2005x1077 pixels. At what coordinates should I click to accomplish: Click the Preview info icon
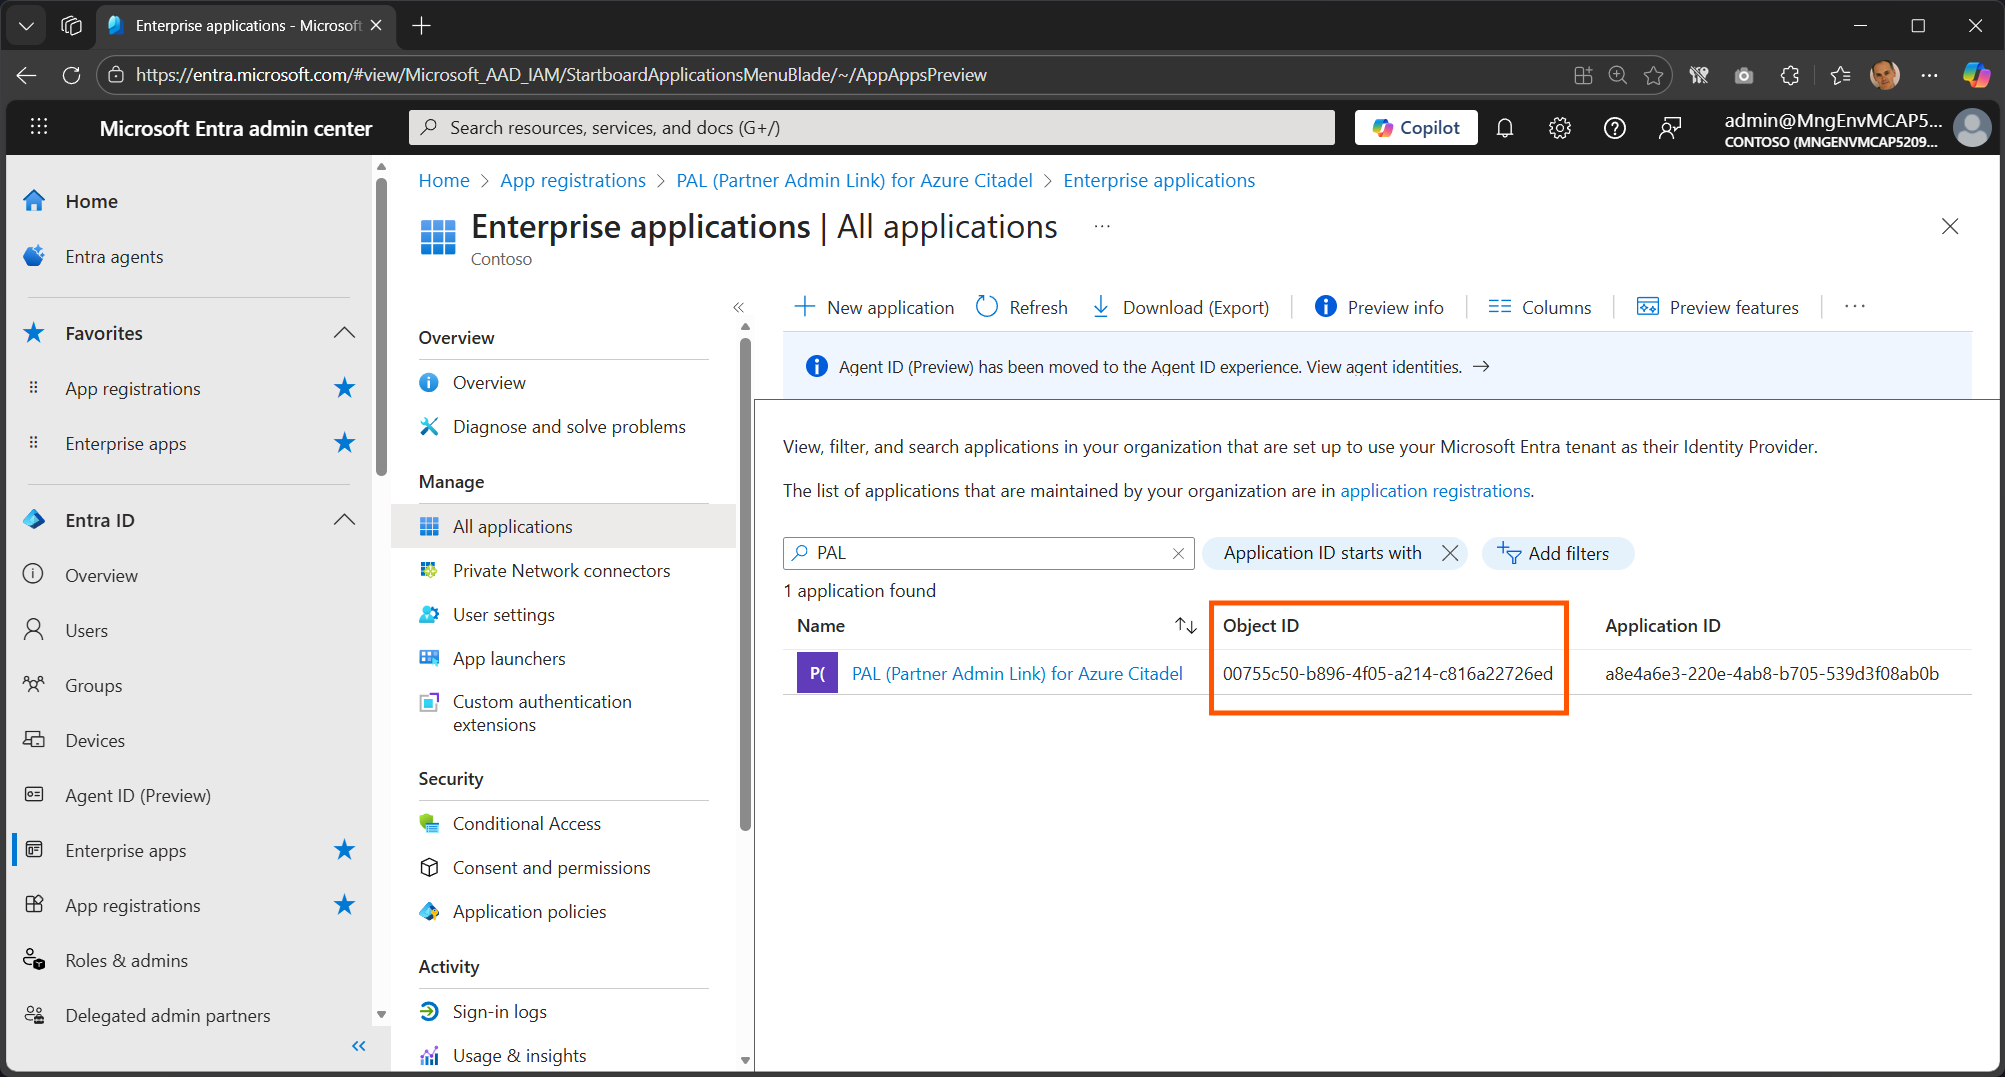(1325, 307)
